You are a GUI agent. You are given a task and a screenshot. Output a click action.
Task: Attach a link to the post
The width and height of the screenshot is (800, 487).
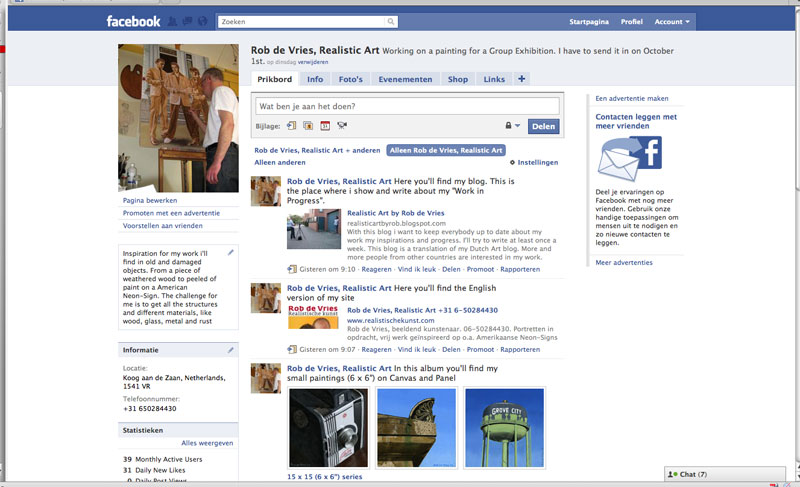coord(291,125)
